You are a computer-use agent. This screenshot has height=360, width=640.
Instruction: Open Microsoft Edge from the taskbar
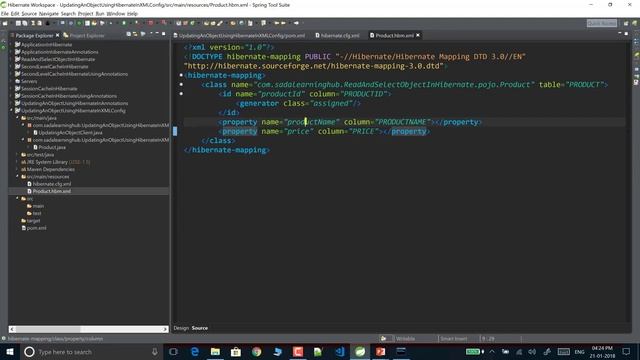pyautogui.click(x=195, y=352)
